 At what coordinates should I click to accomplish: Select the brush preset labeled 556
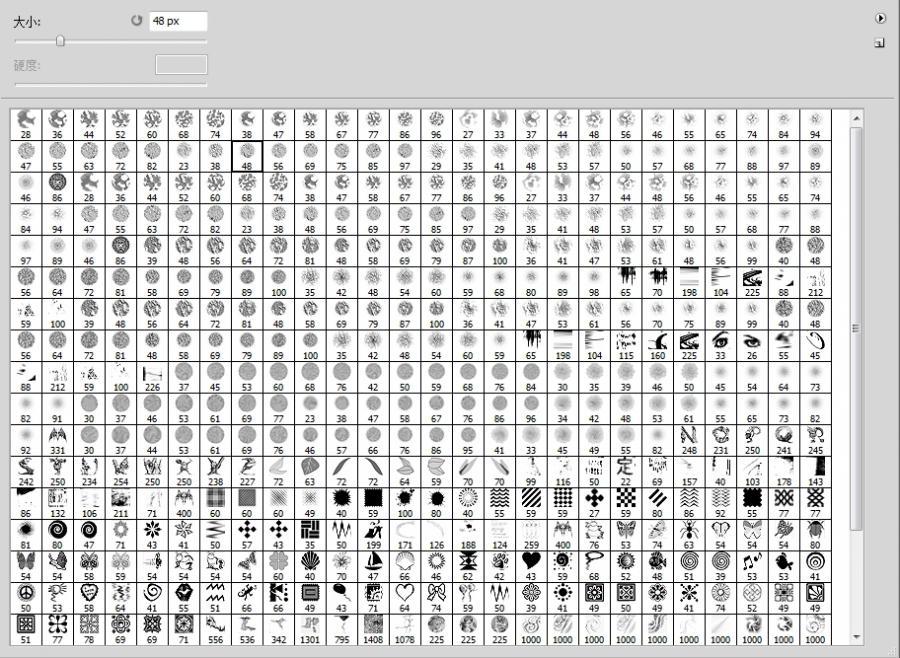click(x=215, y=630)
